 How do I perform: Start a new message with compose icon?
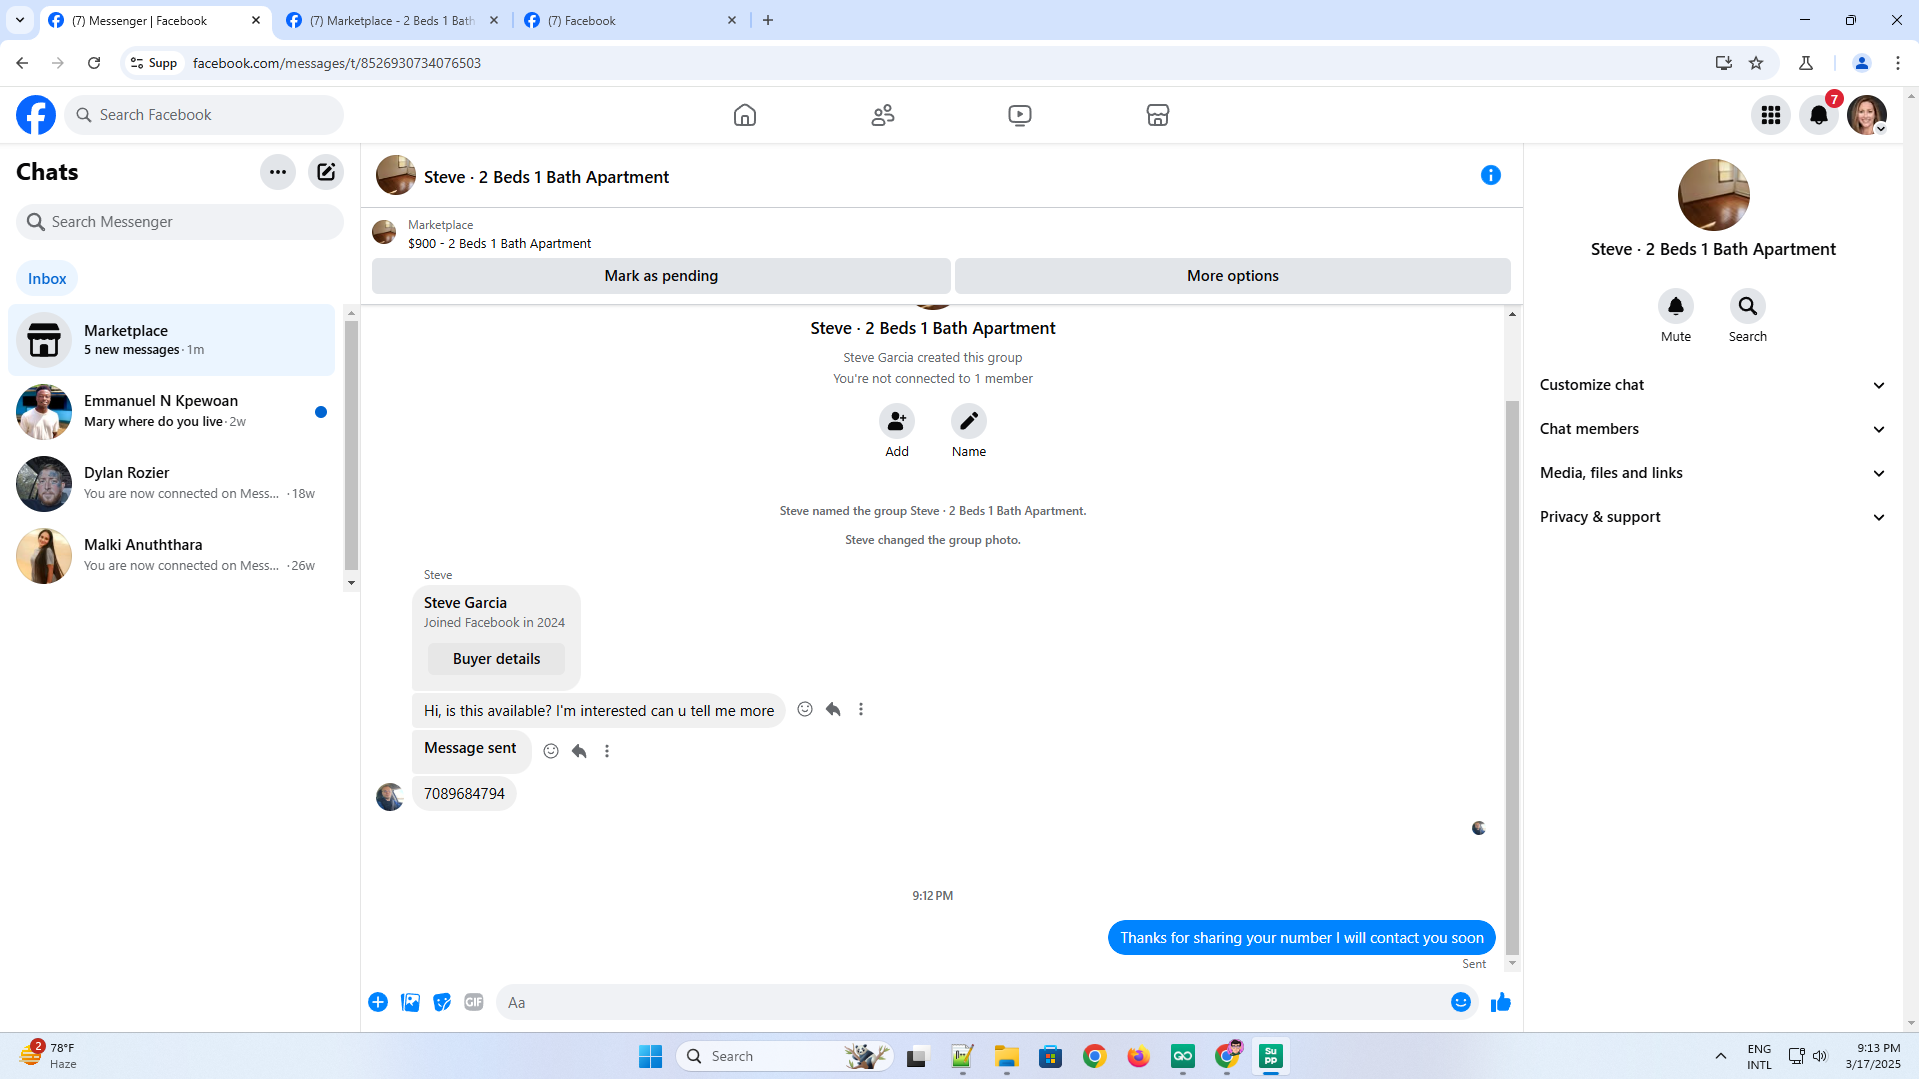326,172
